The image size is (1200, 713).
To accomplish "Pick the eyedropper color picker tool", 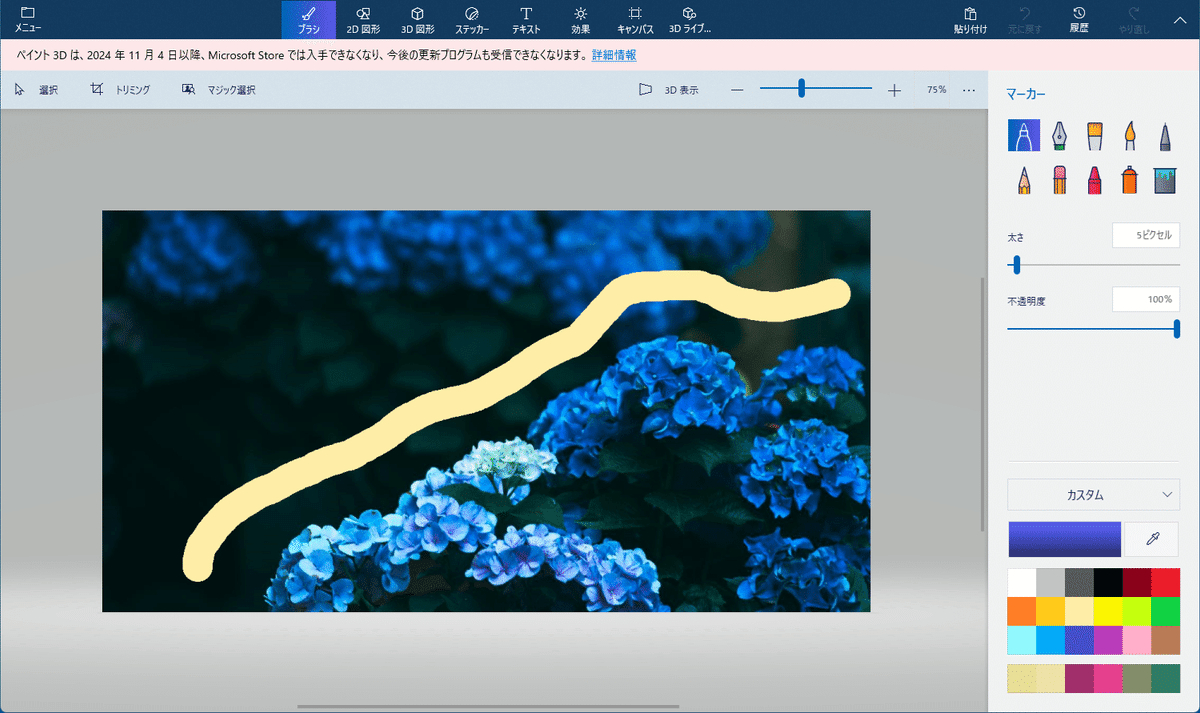I will tap(1152, 539).
